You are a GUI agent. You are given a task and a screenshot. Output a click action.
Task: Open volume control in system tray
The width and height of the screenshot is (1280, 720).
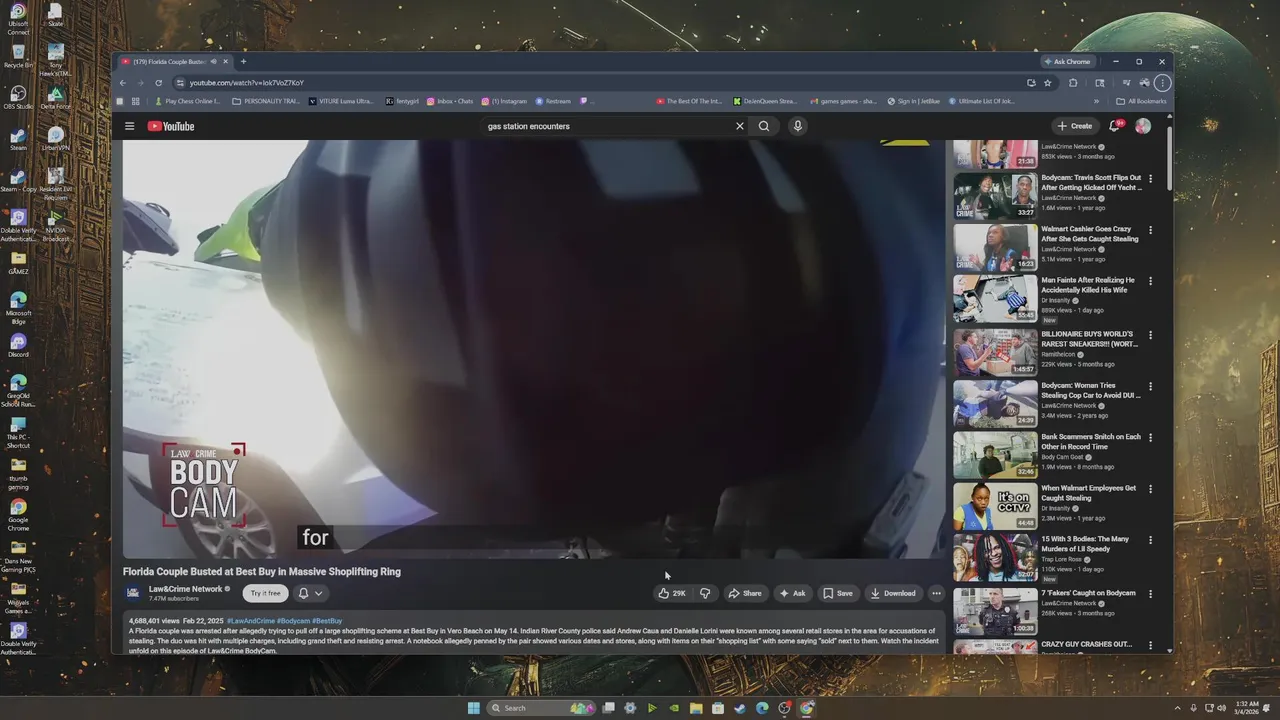(x=1221, y=708)
